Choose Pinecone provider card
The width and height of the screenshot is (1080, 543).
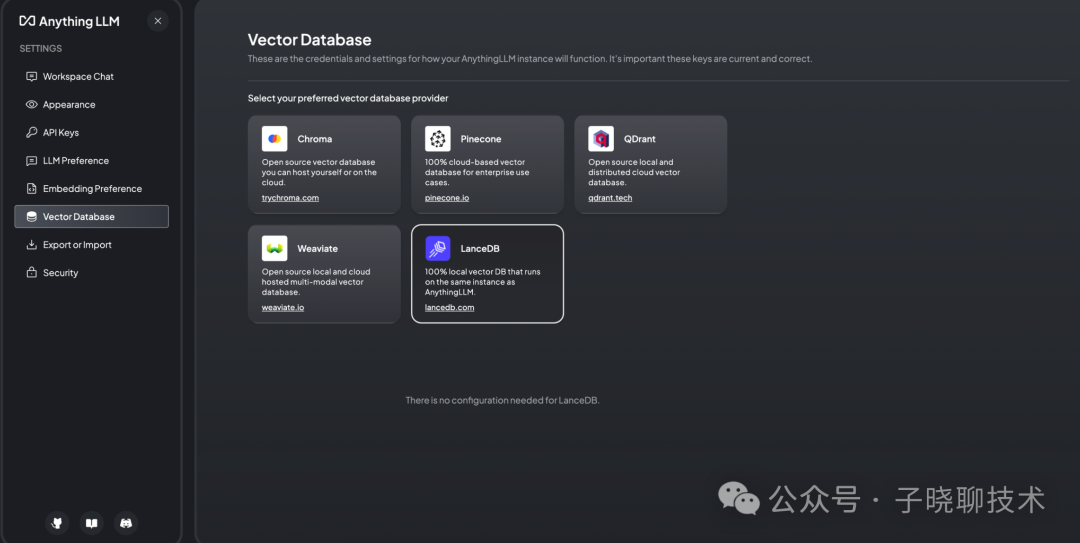pos(488,164)
